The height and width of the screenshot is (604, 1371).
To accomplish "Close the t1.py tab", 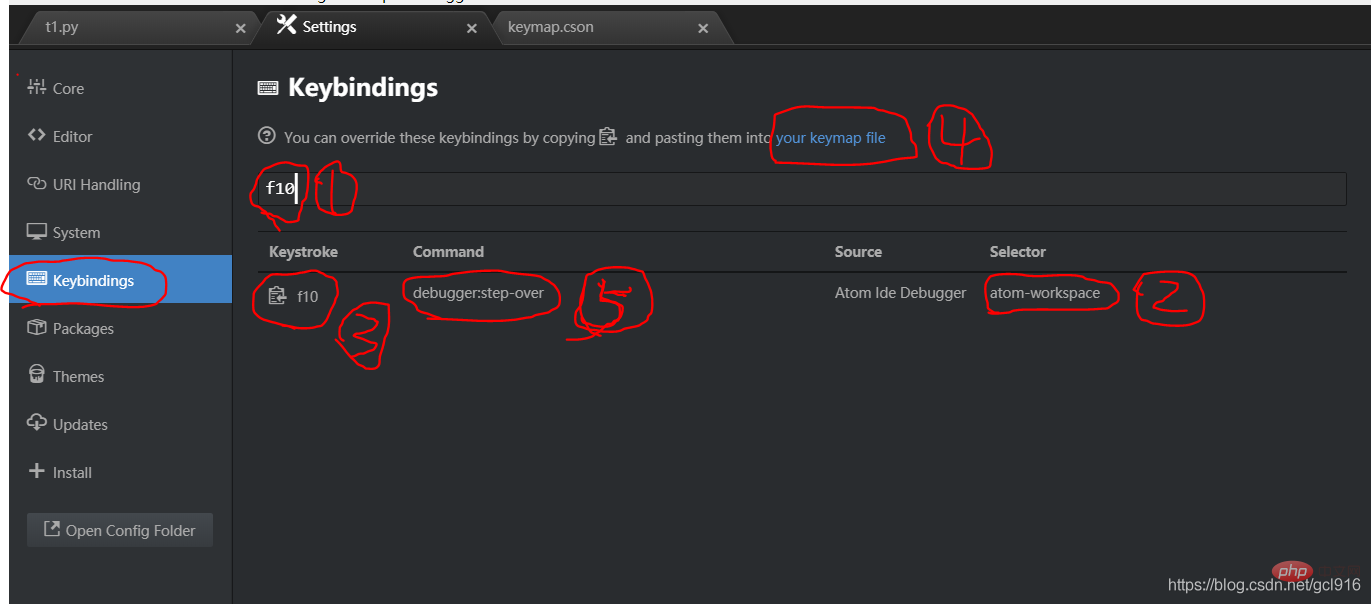I will point(240,28).
